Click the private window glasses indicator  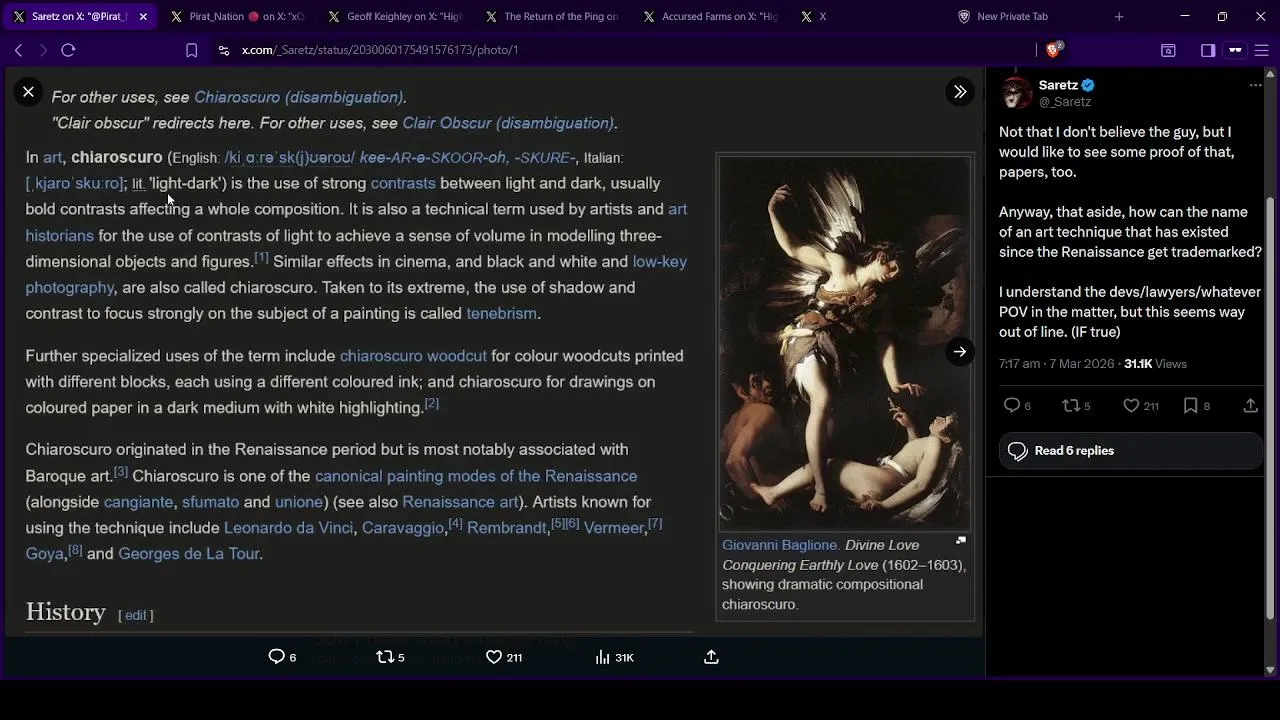[x=1235, y=50]
